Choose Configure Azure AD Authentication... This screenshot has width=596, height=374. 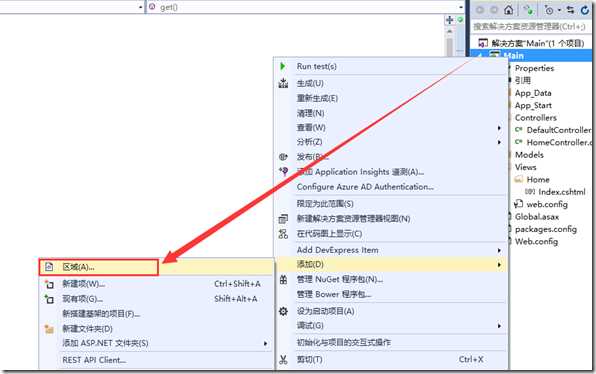point(365,187)
